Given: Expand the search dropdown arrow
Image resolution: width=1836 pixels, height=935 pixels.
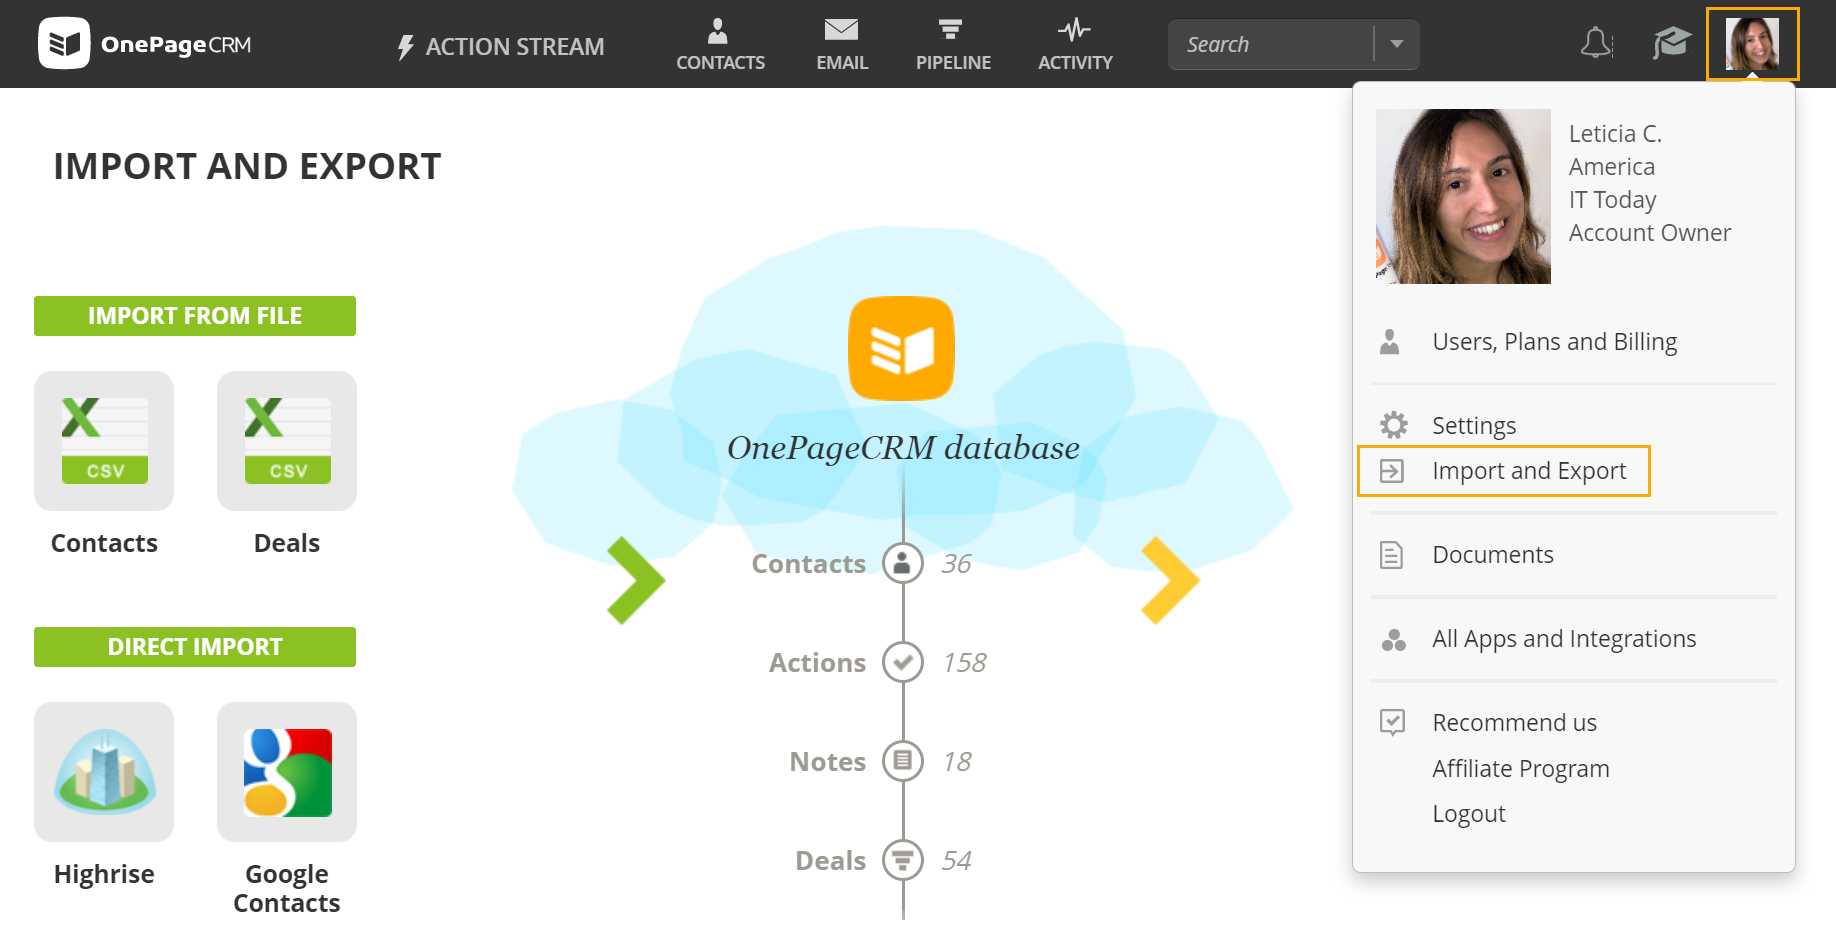Looking at the screenshot, I should (x=1397, y=44).
